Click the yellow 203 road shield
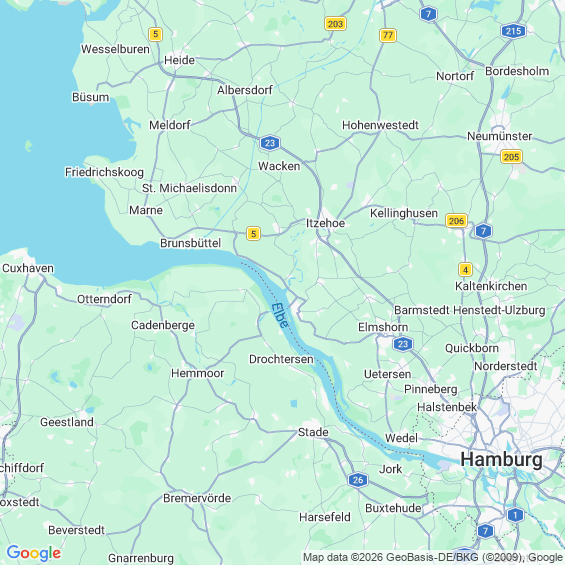565x565 pixels. click(335, 24)
